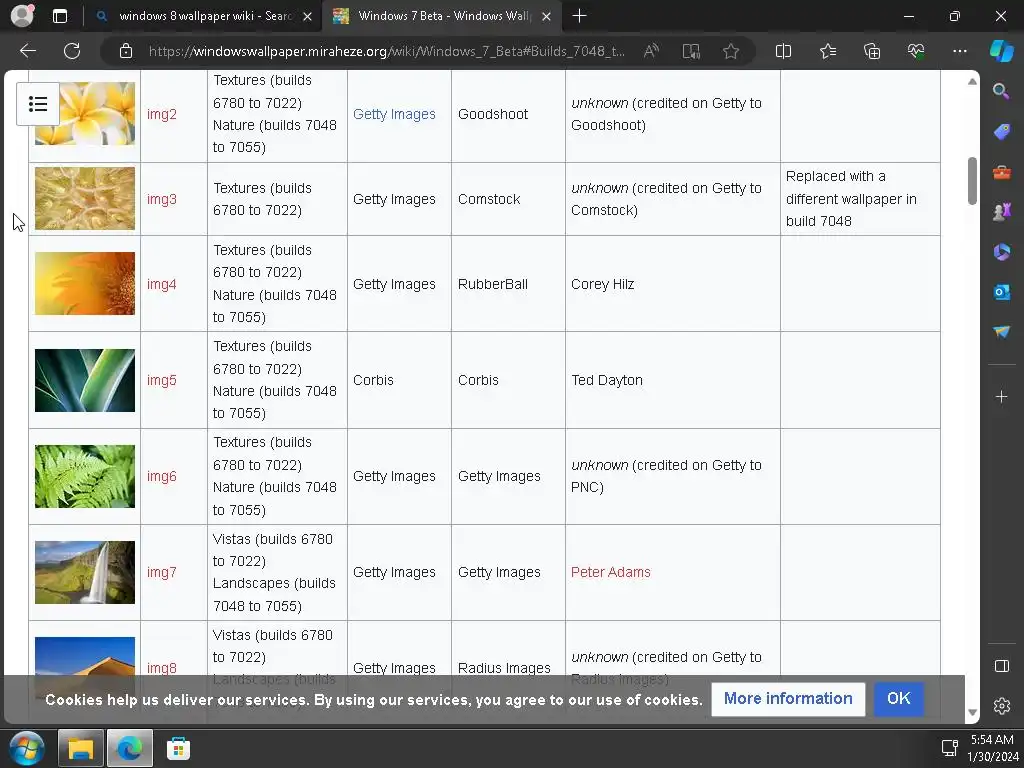Close the Windows 7 Beta tab
The width and height of the screenshot is (1024, 768).
click(547, 16)
